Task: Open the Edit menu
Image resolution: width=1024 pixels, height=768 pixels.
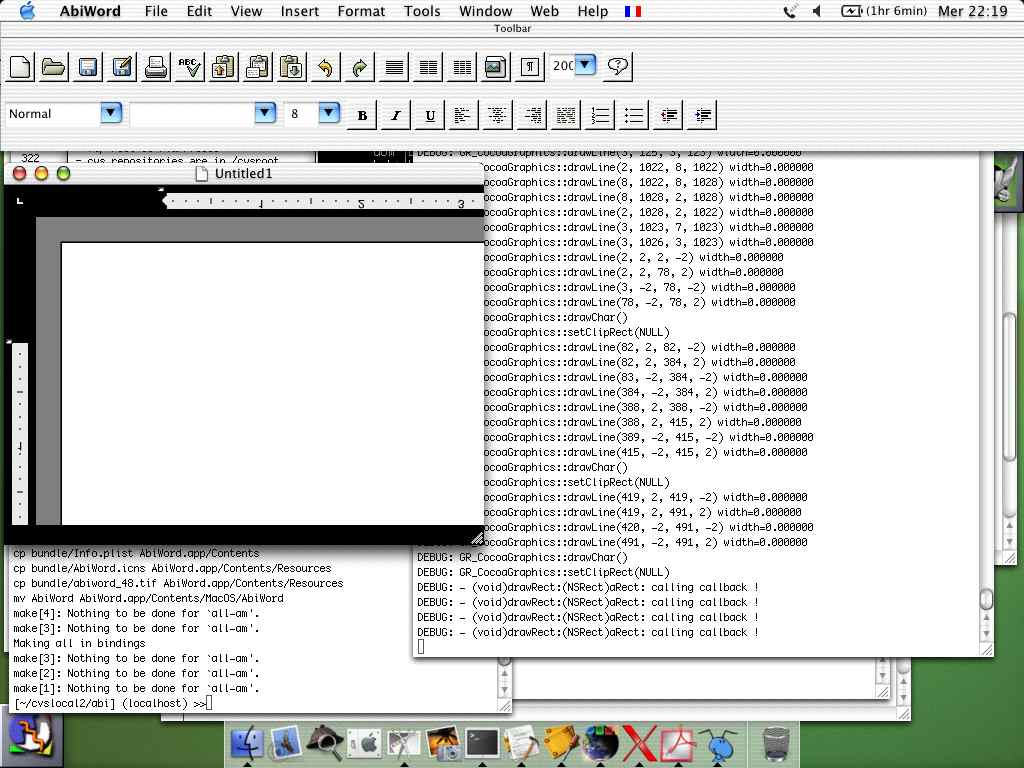Action: (x=199, y=11)
